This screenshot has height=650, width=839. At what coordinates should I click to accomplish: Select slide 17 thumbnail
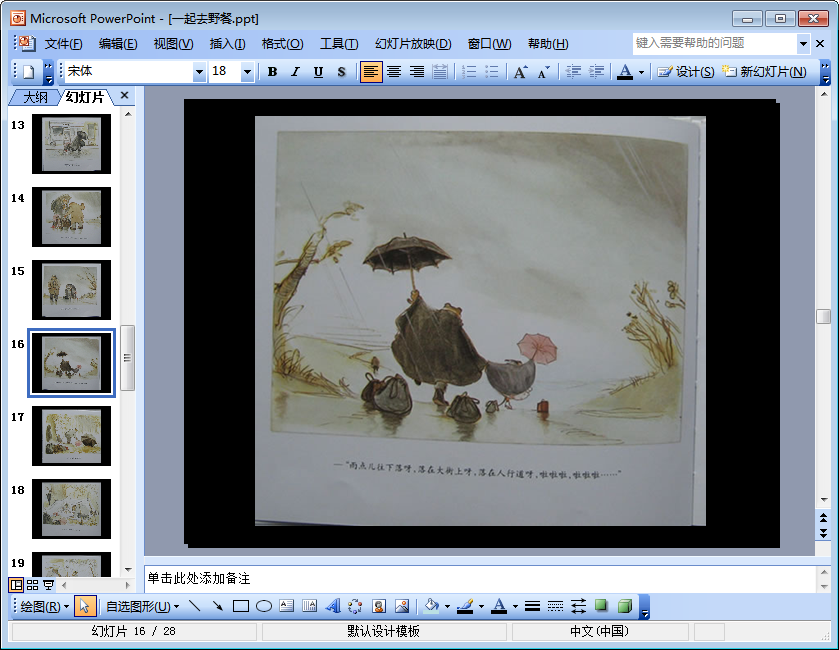pyautogui.click(x=71, y=436)
